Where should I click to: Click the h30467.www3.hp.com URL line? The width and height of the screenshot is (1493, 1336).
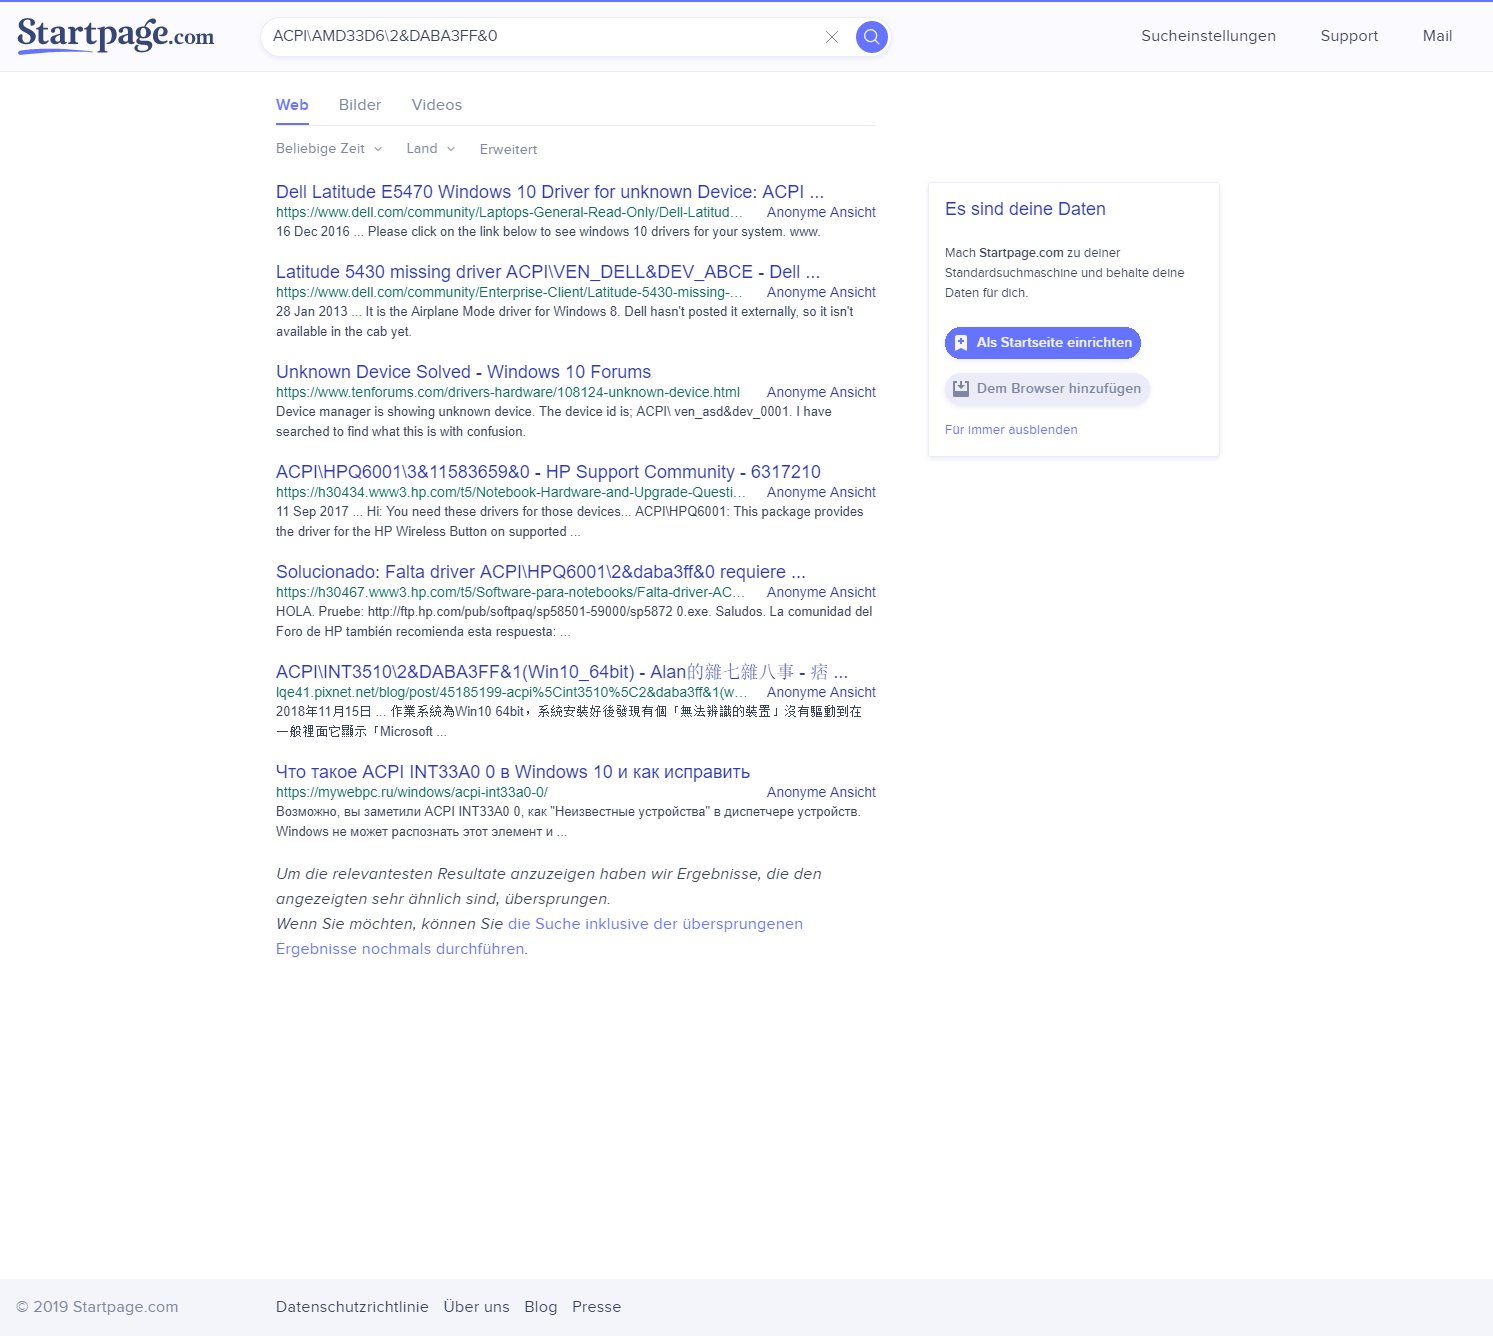(510, 592)
